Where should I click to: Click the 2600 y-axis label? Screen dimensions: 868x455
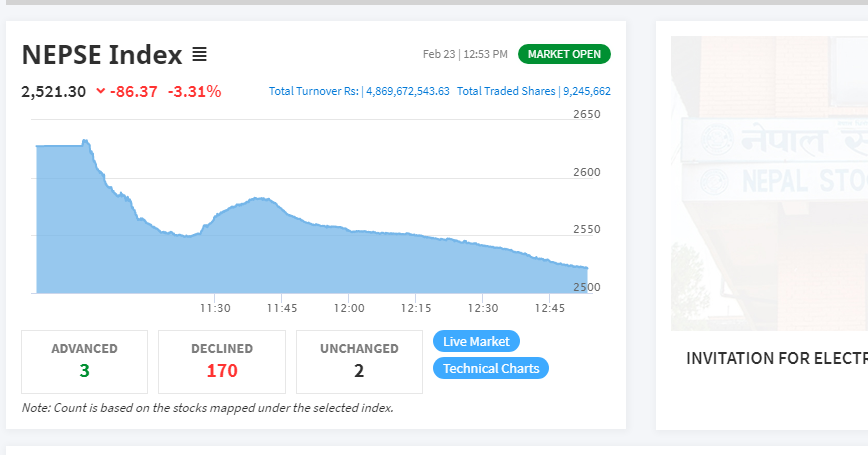tap(587, 172)
